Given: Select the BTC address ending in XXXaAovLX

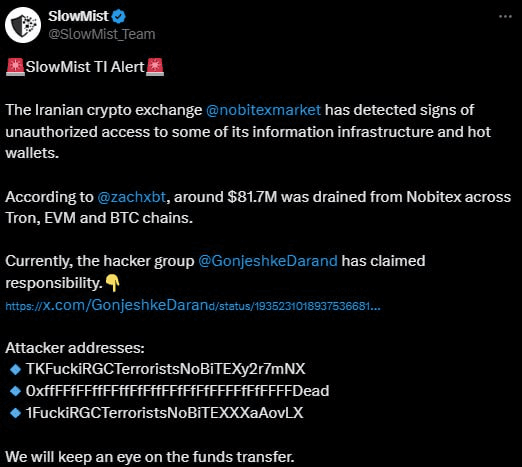Looking at the screenshot, I should (165, 413).
